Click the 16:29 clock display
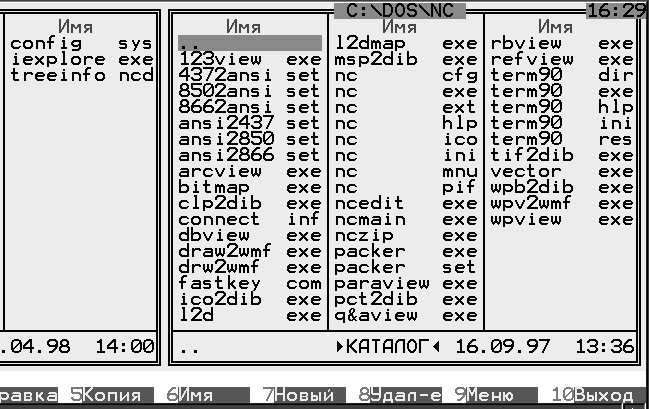Image resolution: width=649 pixels, height=409 pixels. [x=617, y=11]
